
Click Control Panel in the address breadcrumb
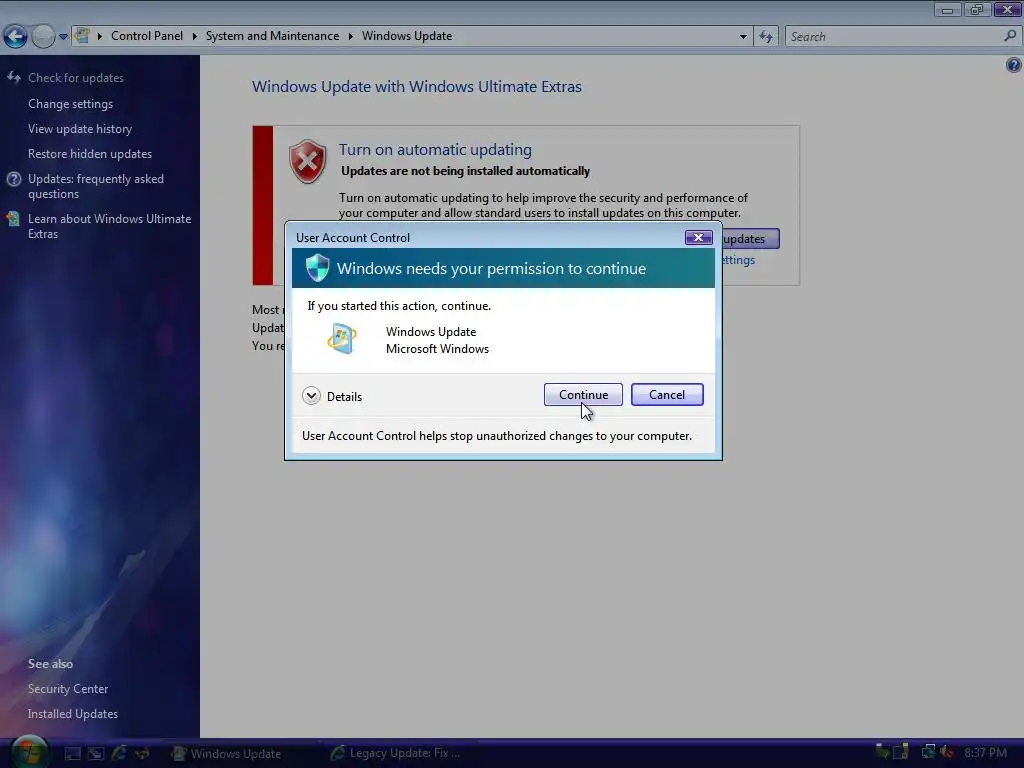(x=147, y=36)
